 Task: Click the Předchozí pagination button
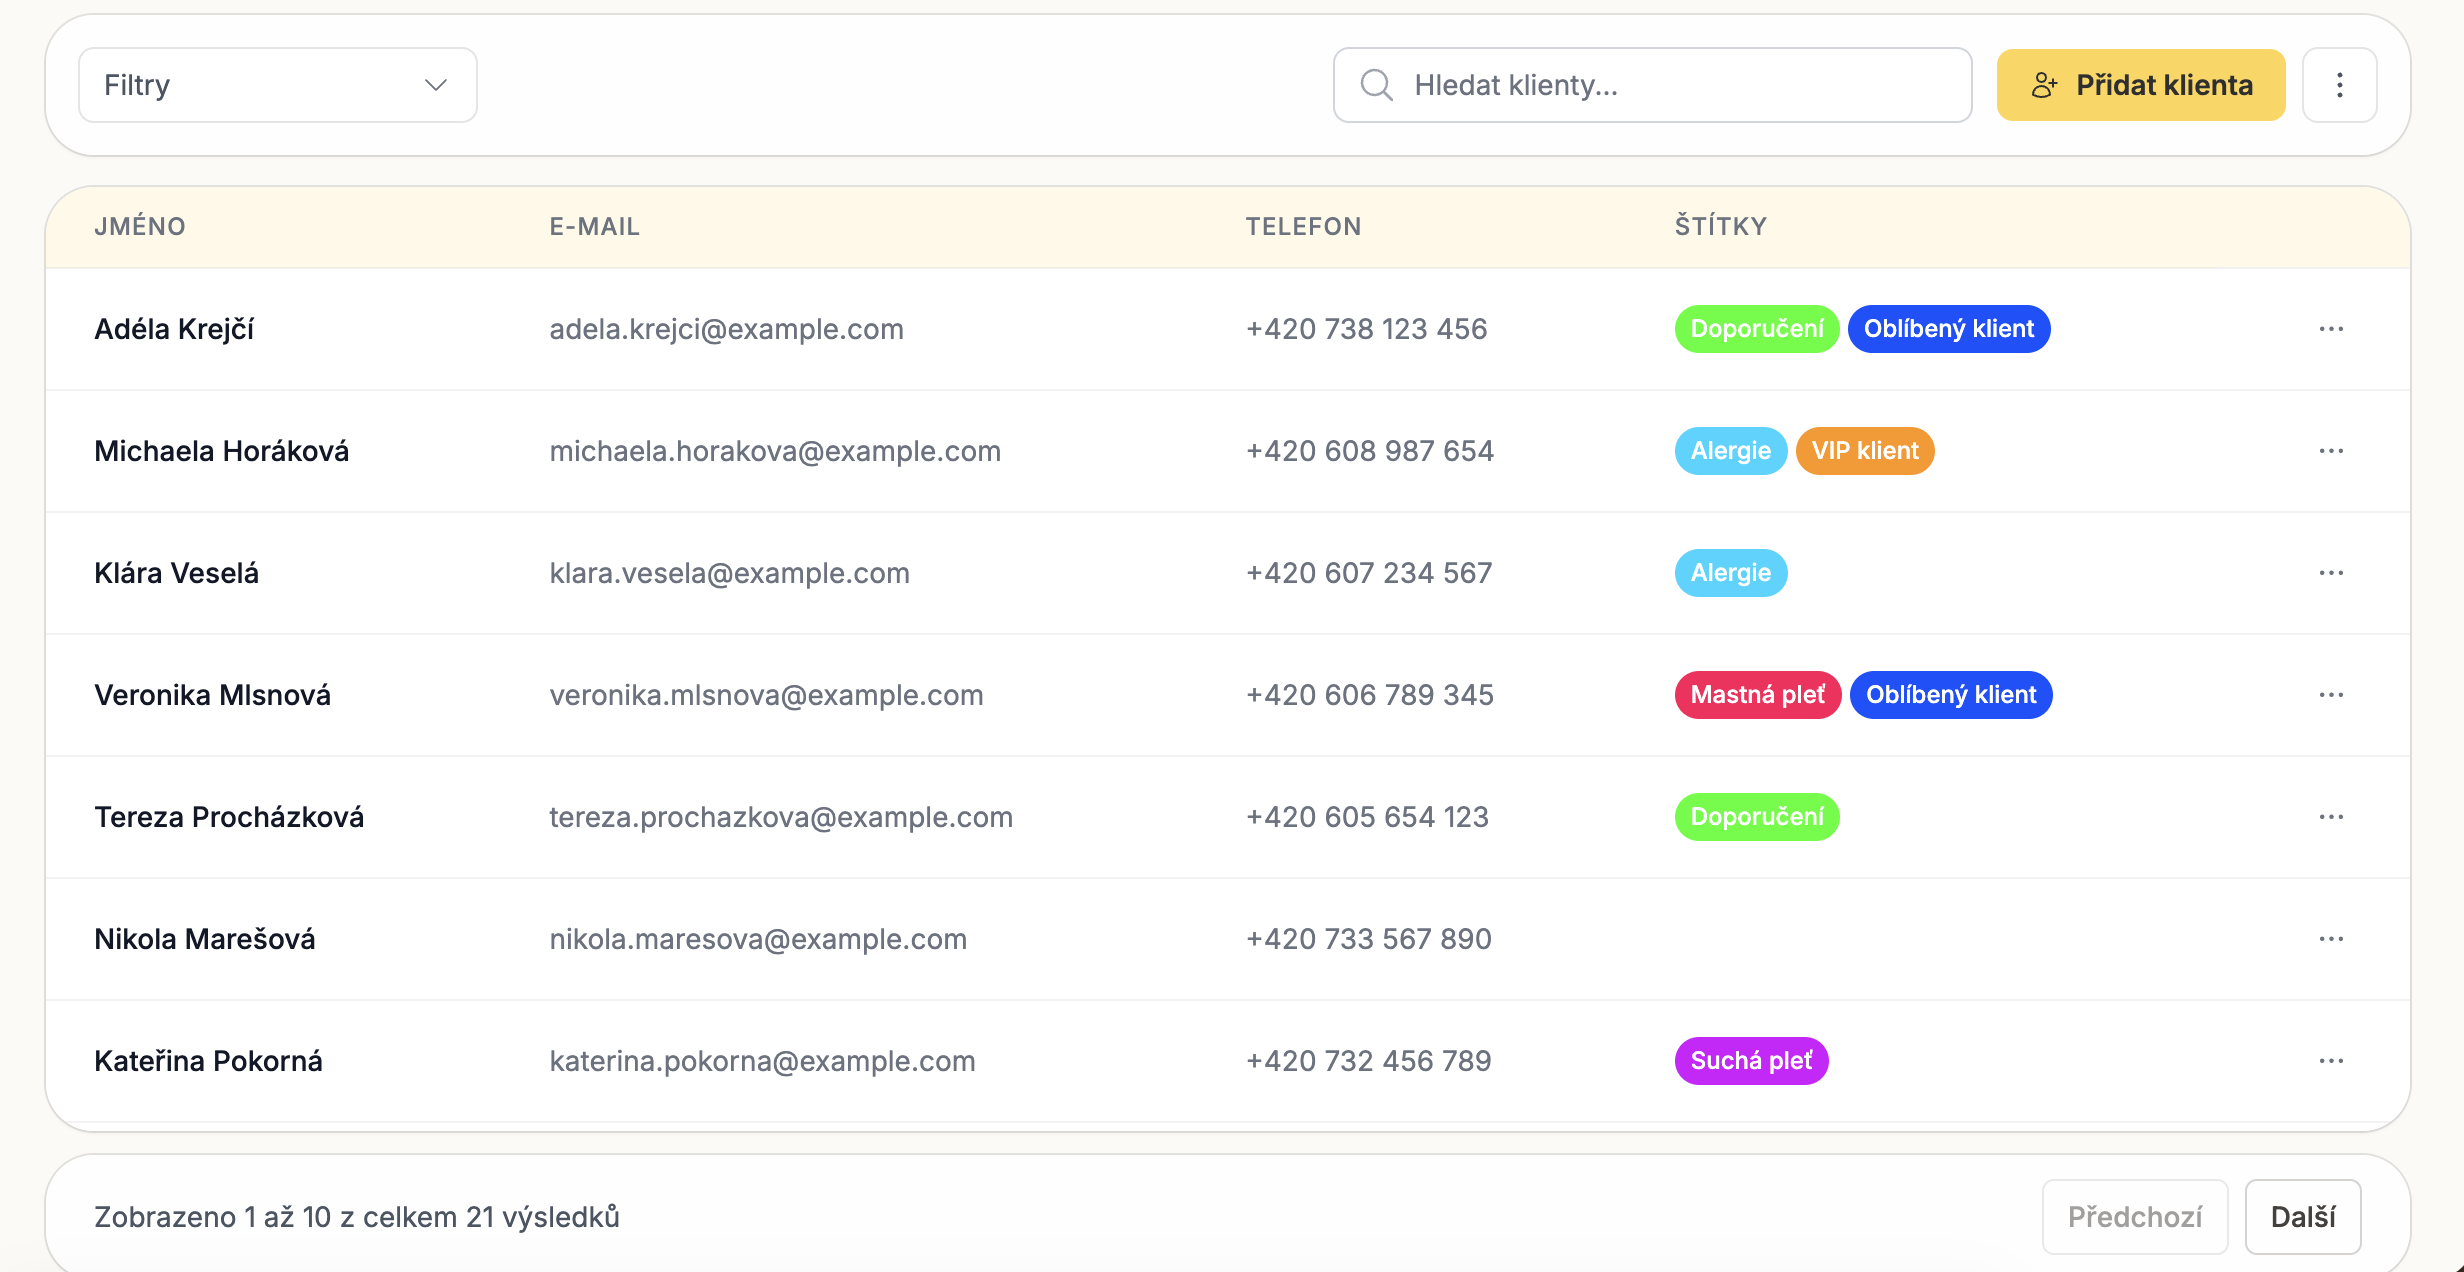click(x=2135, y=1217)
